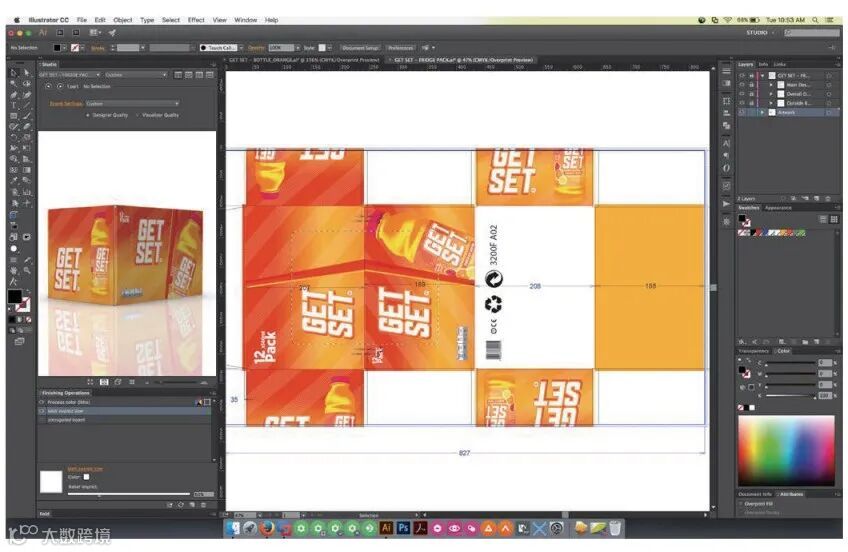Screen dimensions: 848x552
Task: Open the Actions play icon in side dock
Action: coord(726,204)
